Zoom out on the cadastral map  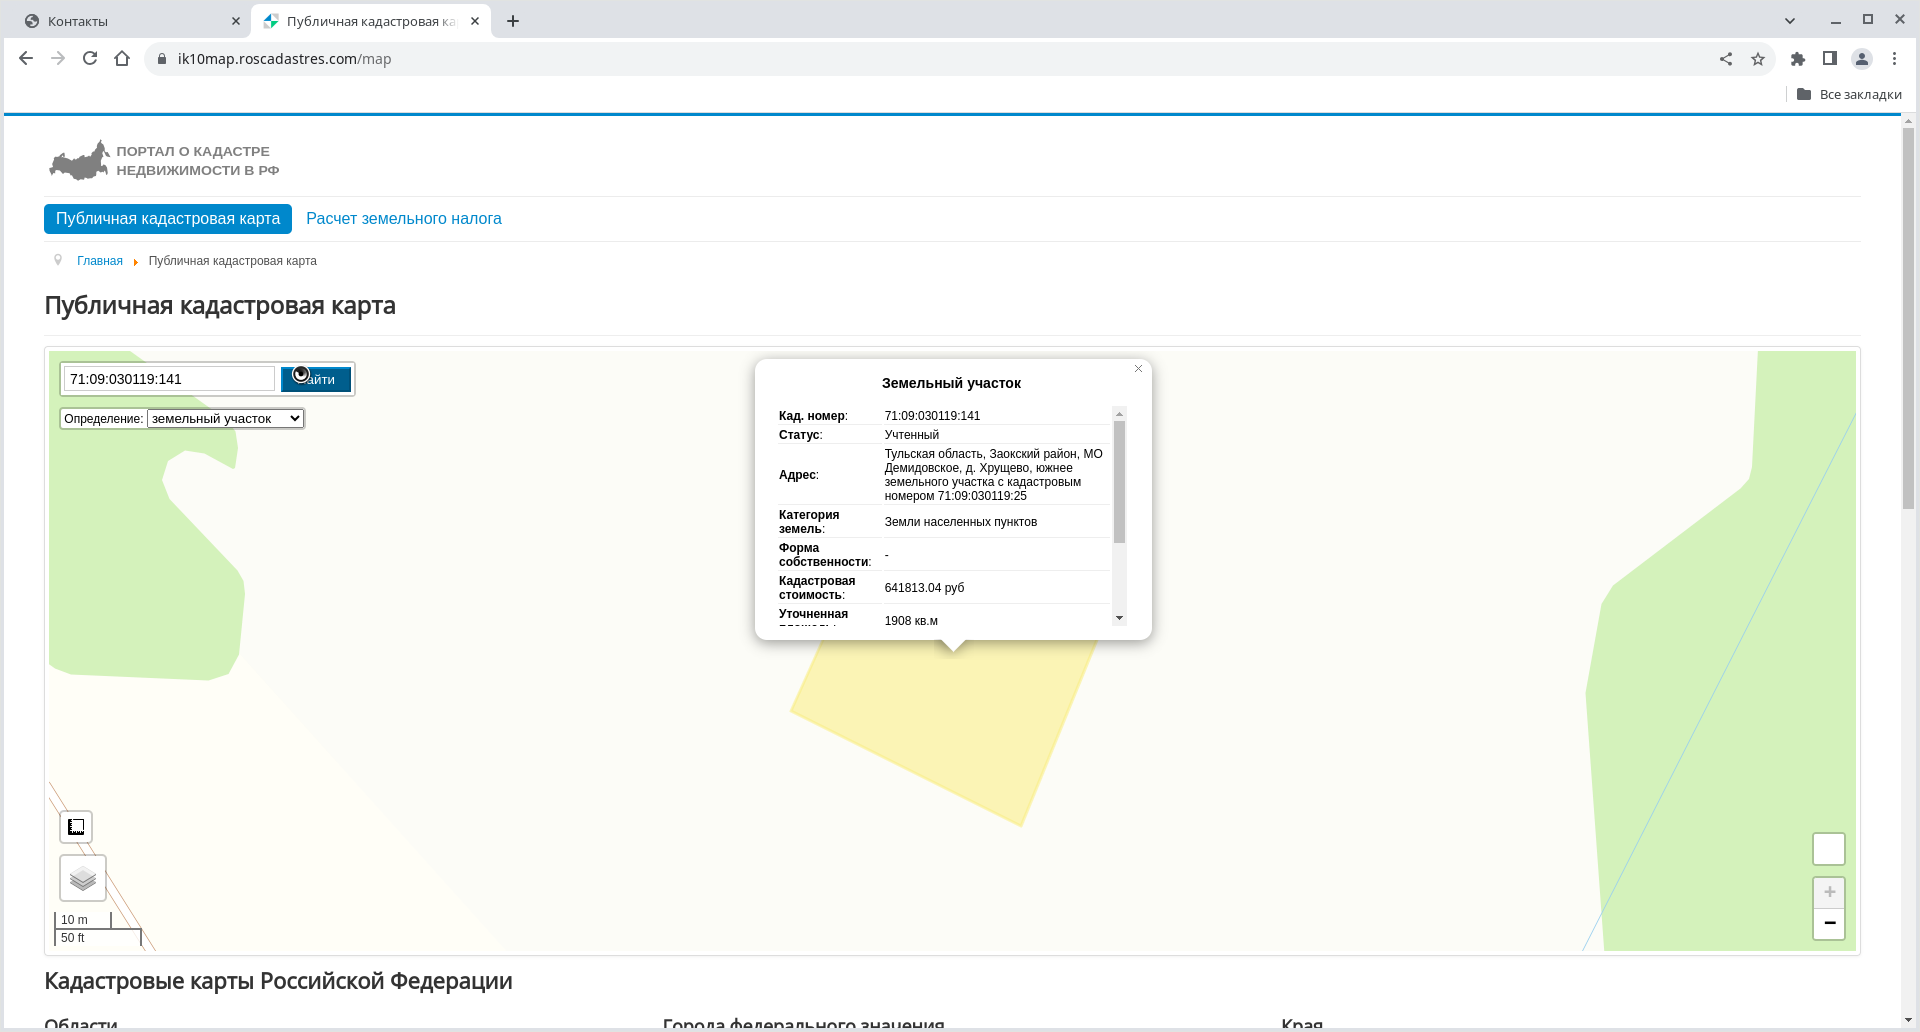click(1829, 923)
